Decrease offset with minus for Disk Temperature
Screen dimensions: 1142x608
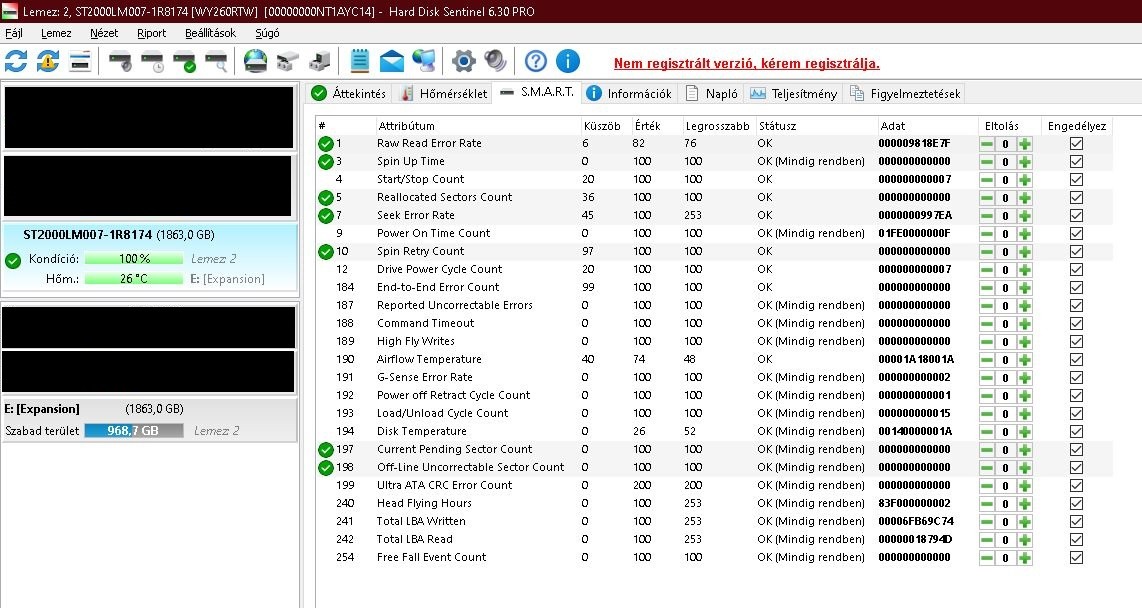(x=987, y=431)
